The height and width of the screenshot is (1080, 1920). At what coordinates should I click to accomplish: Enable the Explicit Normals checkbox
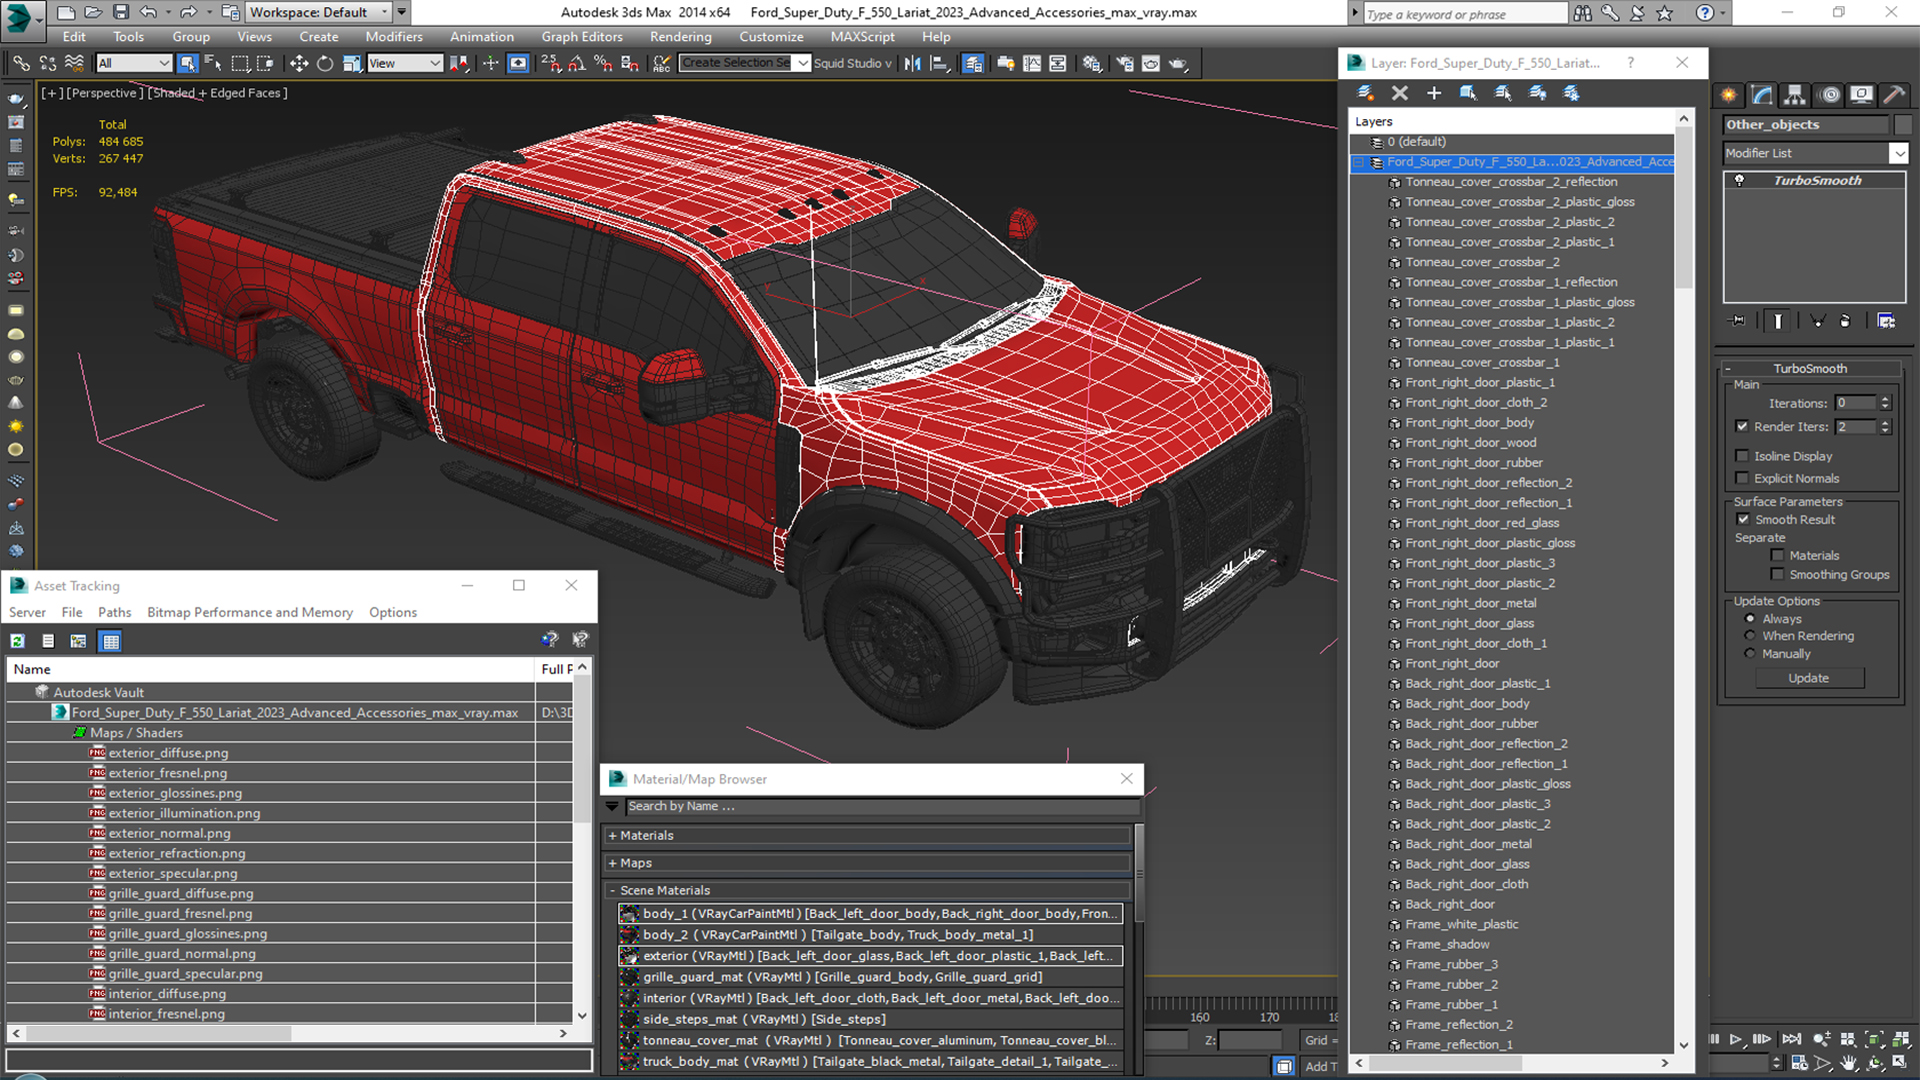1743,478
